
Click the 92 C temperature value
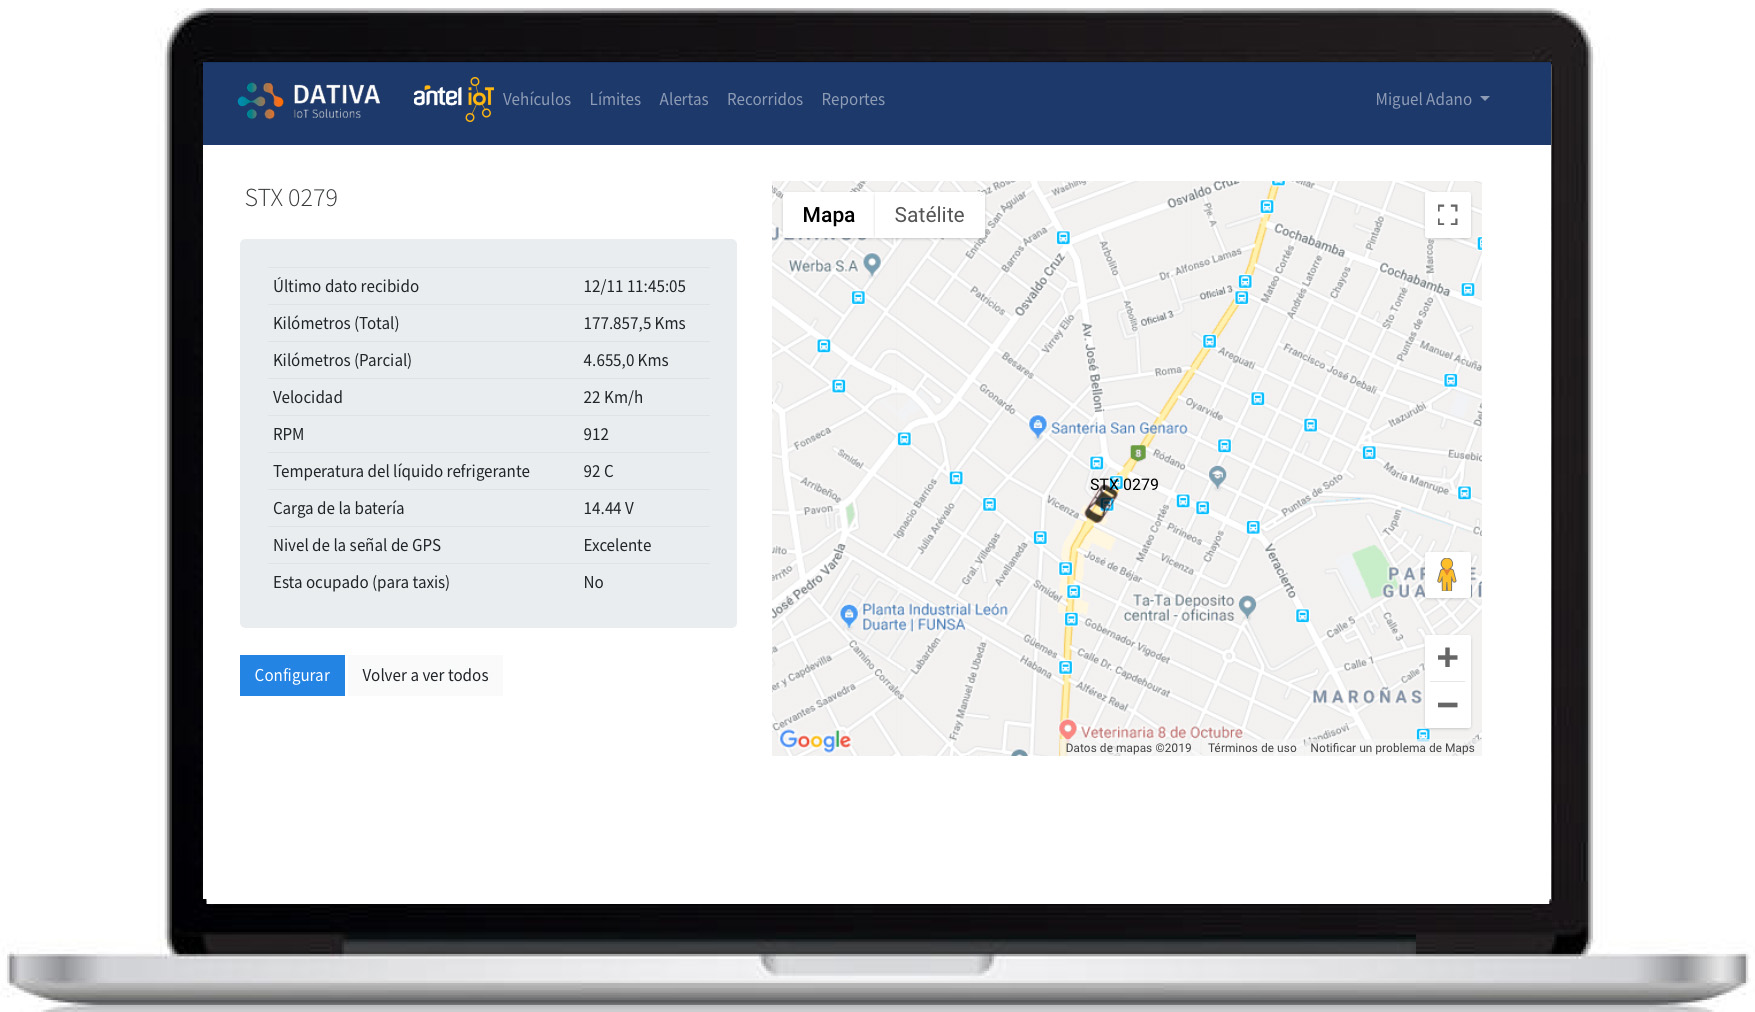point(598,471)
